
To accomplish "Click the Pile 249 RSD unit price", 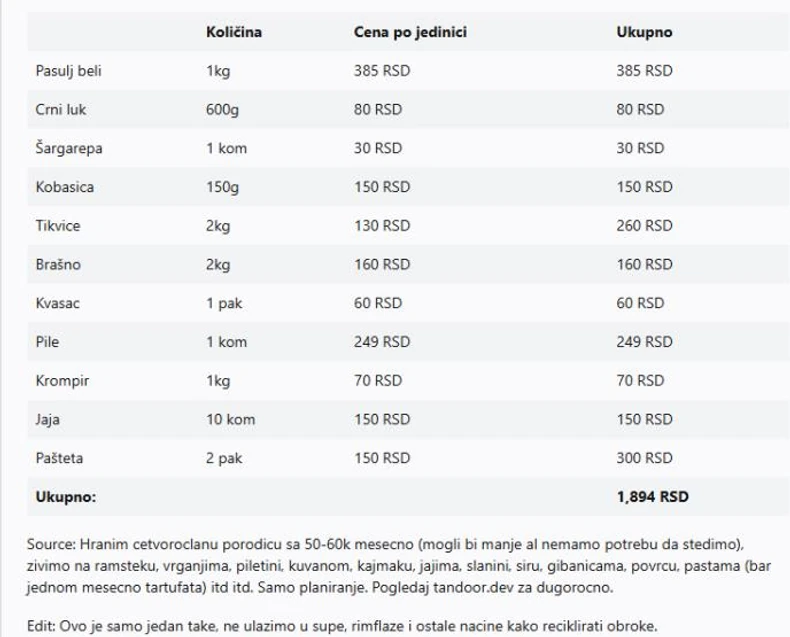I will [x=382, y=342].
